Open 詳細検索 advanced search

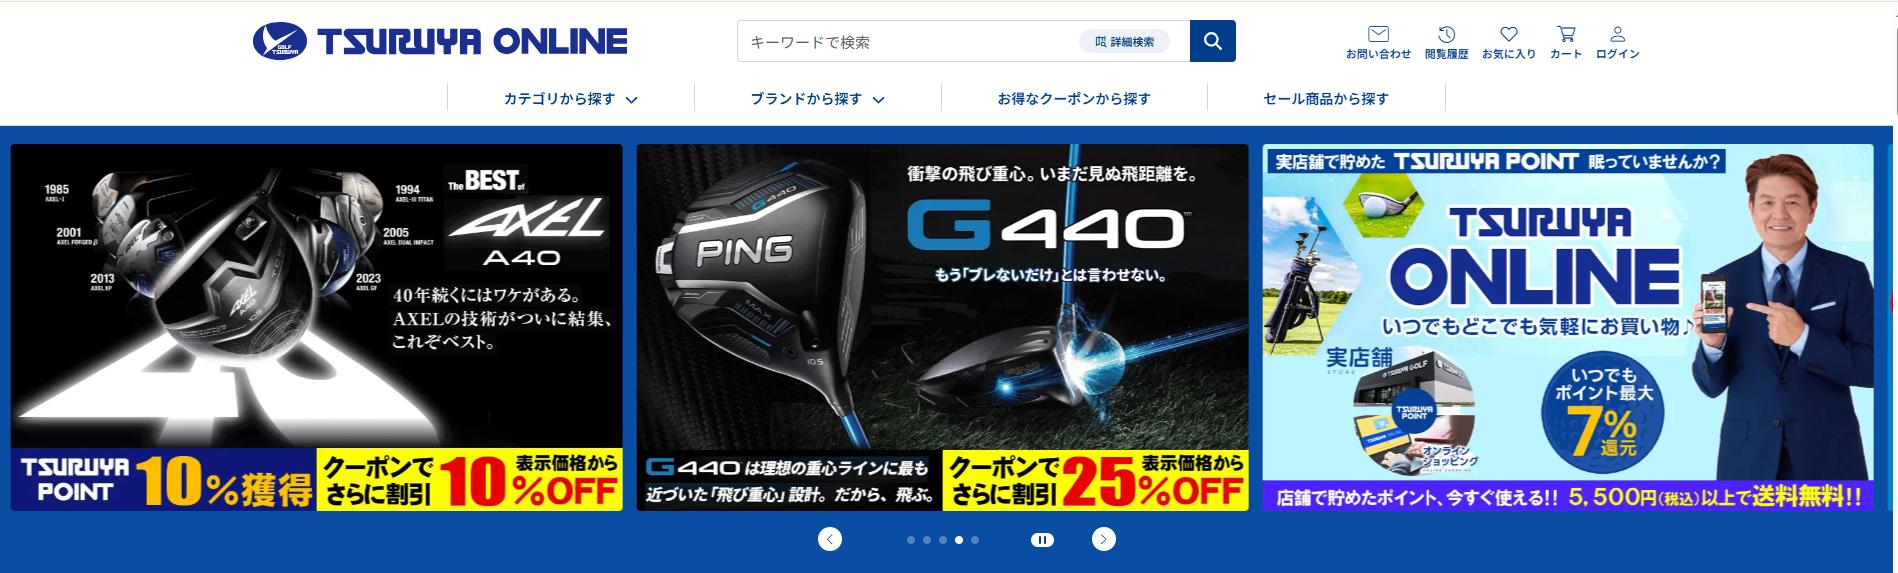(x=1124, y=42)
